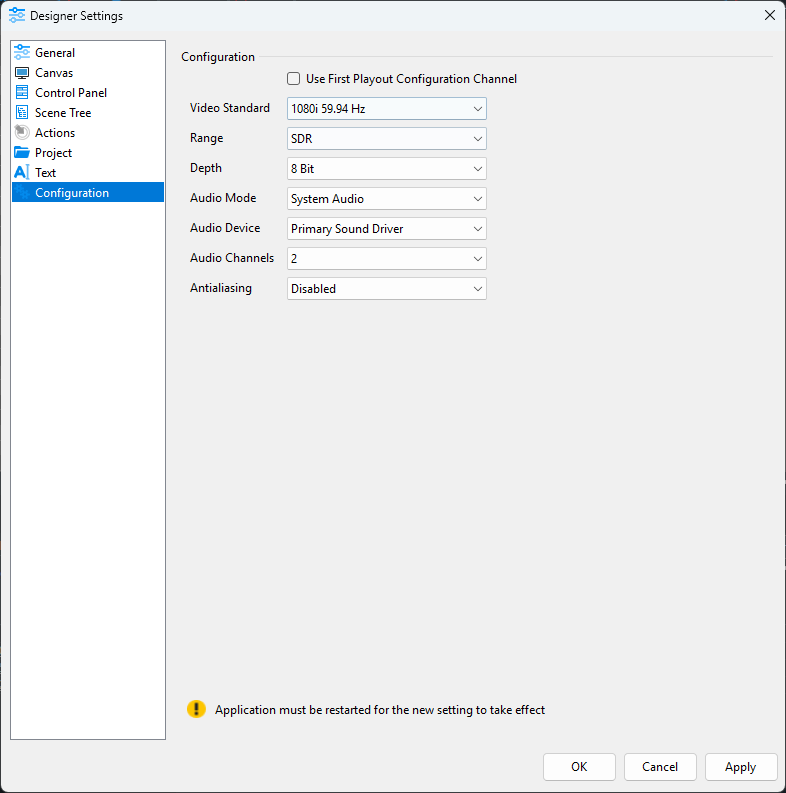Select the Configuration item in sidebar
This screenshot has height=793, width=786.
pos(72,193)
